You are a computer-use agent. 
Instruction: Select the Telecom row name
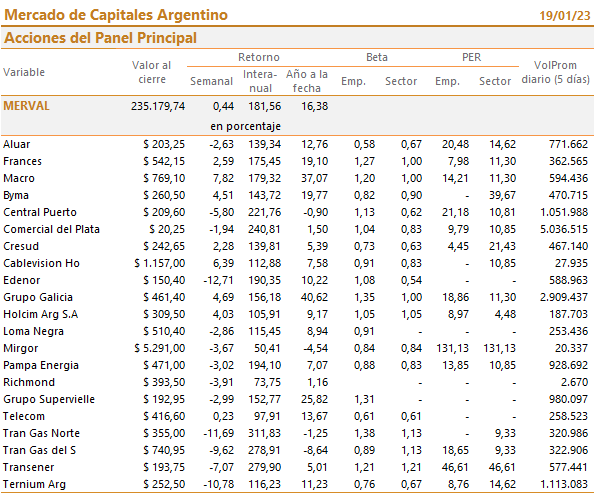(24, 416)
